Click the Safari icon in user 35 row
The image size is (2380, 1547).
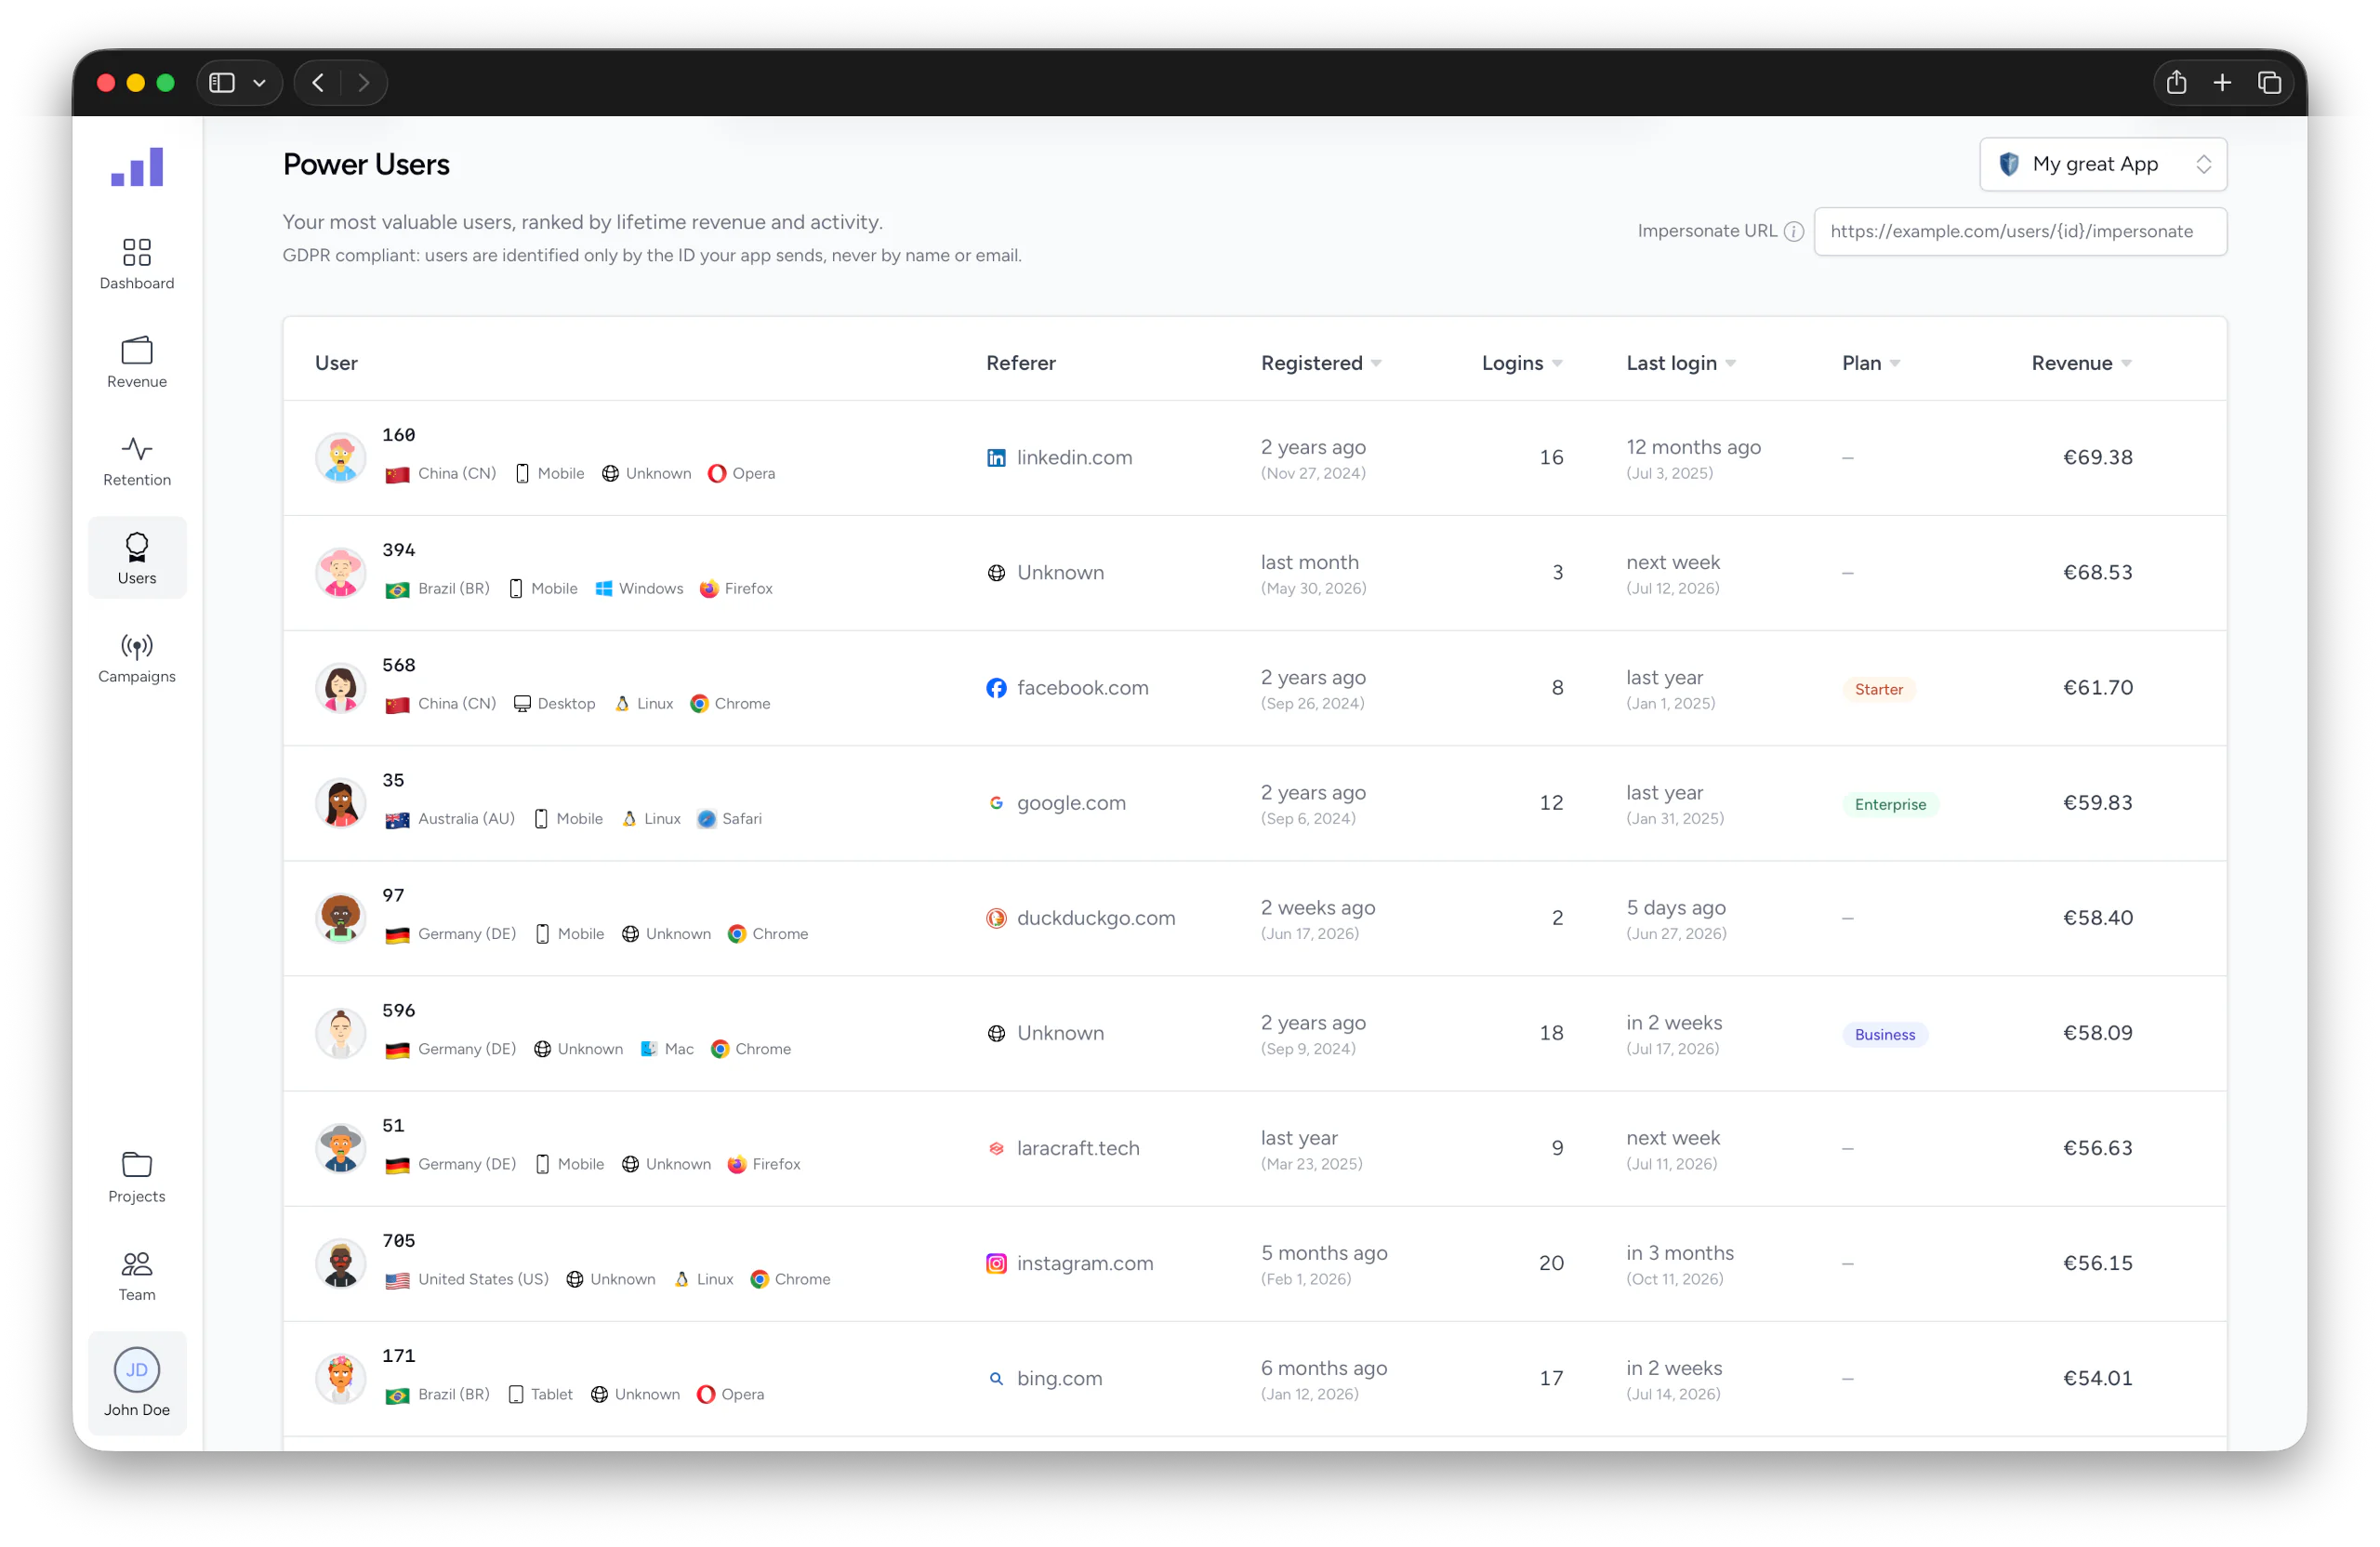click(706, 819)
